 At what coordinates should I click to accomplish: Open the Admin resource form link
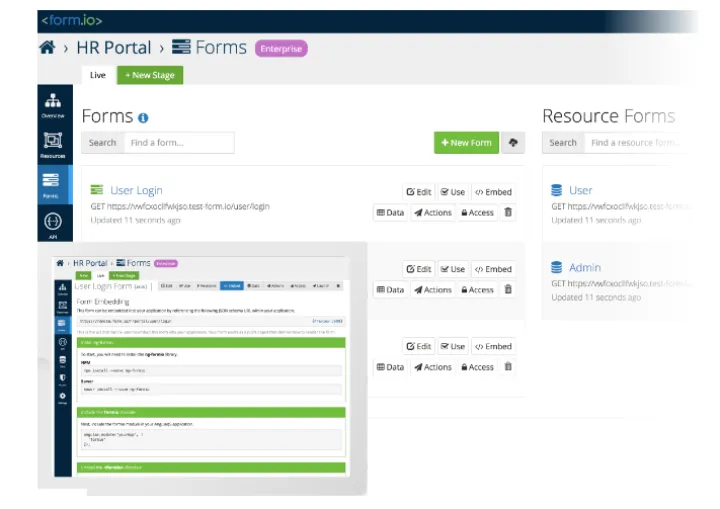pos(585,267)
